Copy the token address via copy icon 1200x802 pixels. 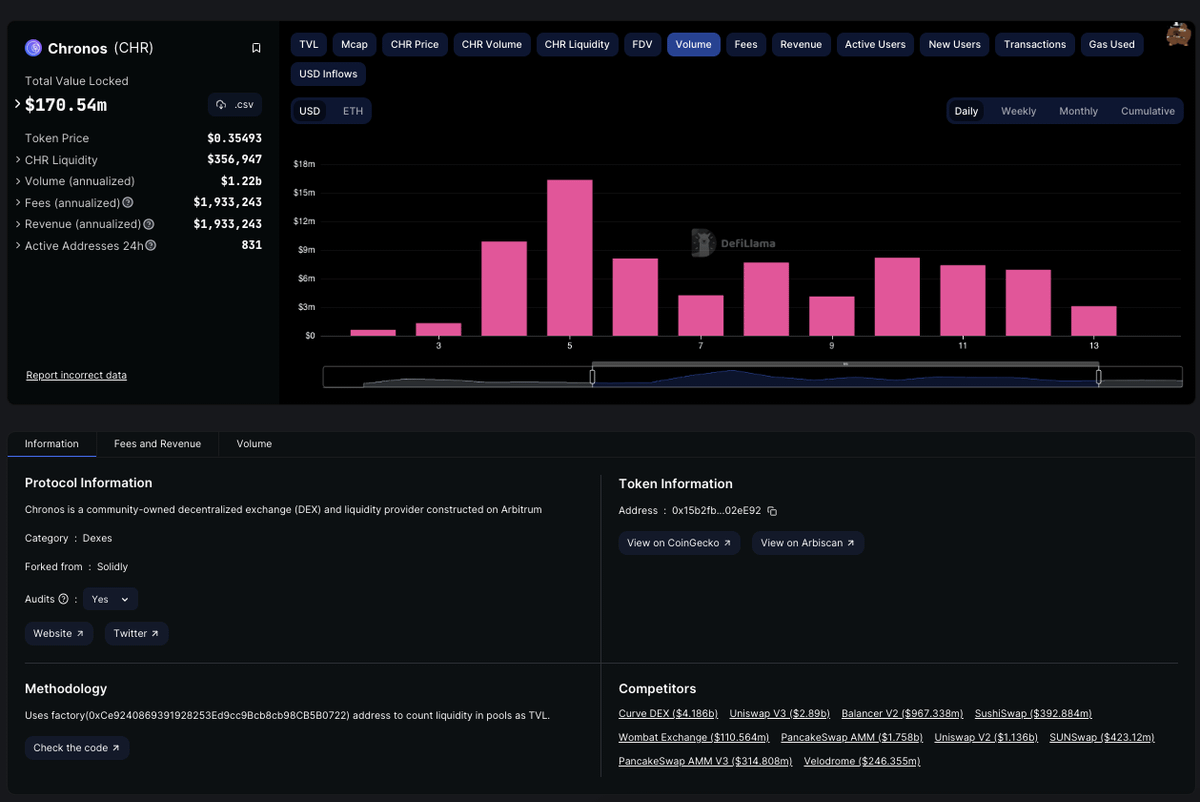pyautogui.click(x=772, y=511)
